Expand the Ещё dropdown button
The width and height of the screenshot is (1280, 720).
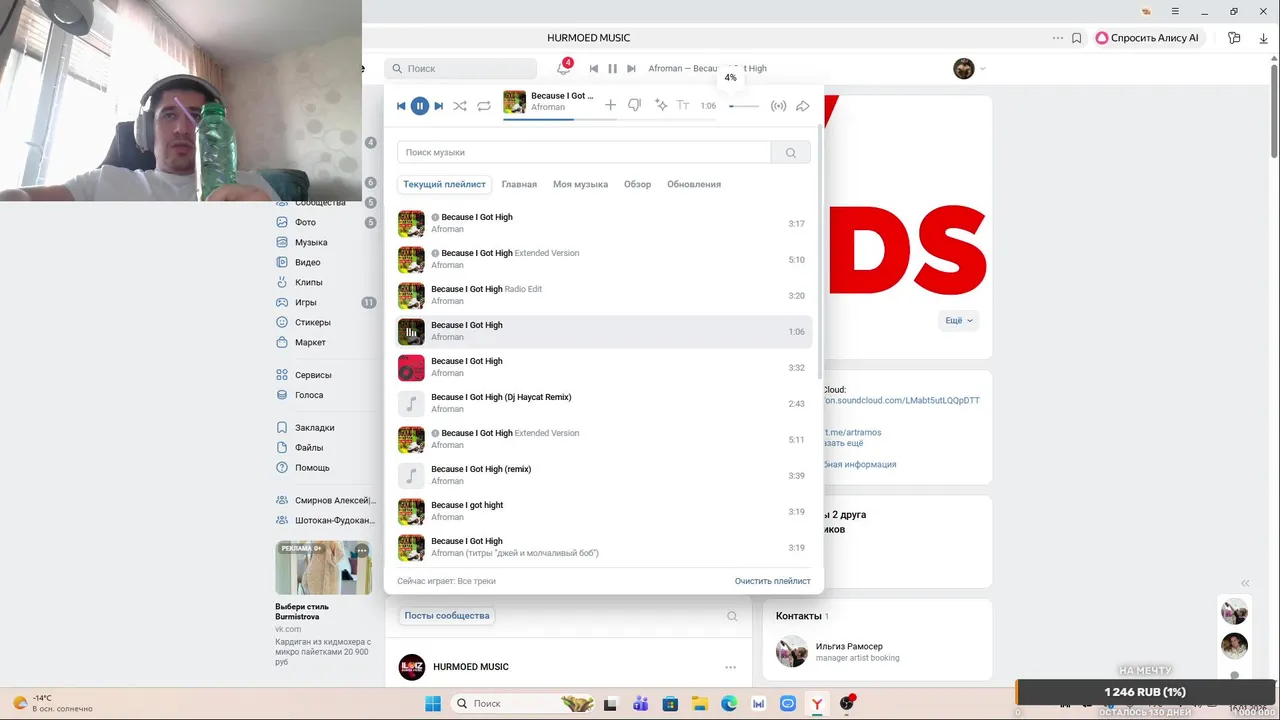(958, 321)
